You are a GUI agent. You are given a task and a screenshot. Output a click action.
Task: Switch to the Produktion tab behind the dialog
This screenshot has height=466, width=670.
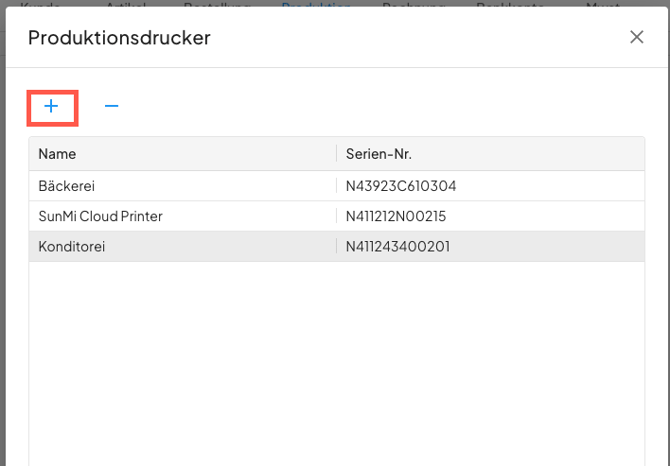(x=316, y=5)
